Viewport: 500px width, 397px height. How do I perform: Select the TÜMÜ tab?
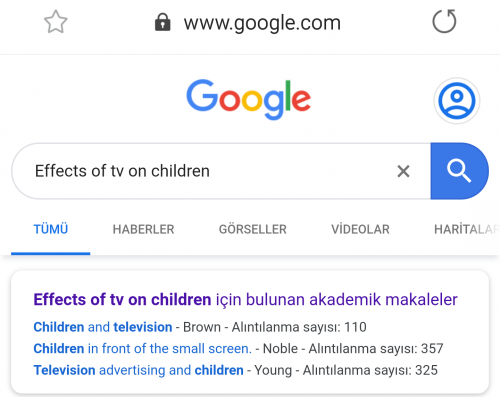51,229
